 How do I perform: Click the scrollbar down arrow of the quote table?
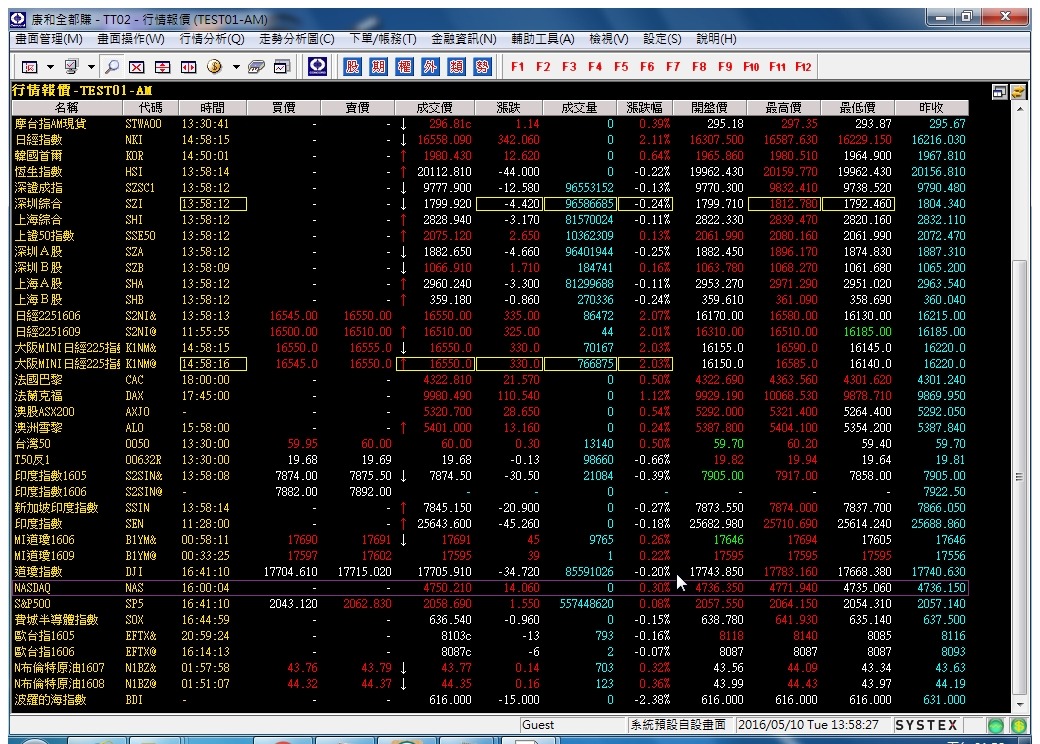pos(1019,705)
